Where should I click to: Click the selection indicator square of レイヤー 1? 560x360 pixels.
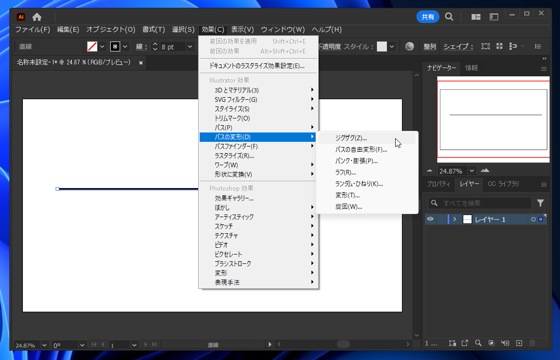click(541, 219)
